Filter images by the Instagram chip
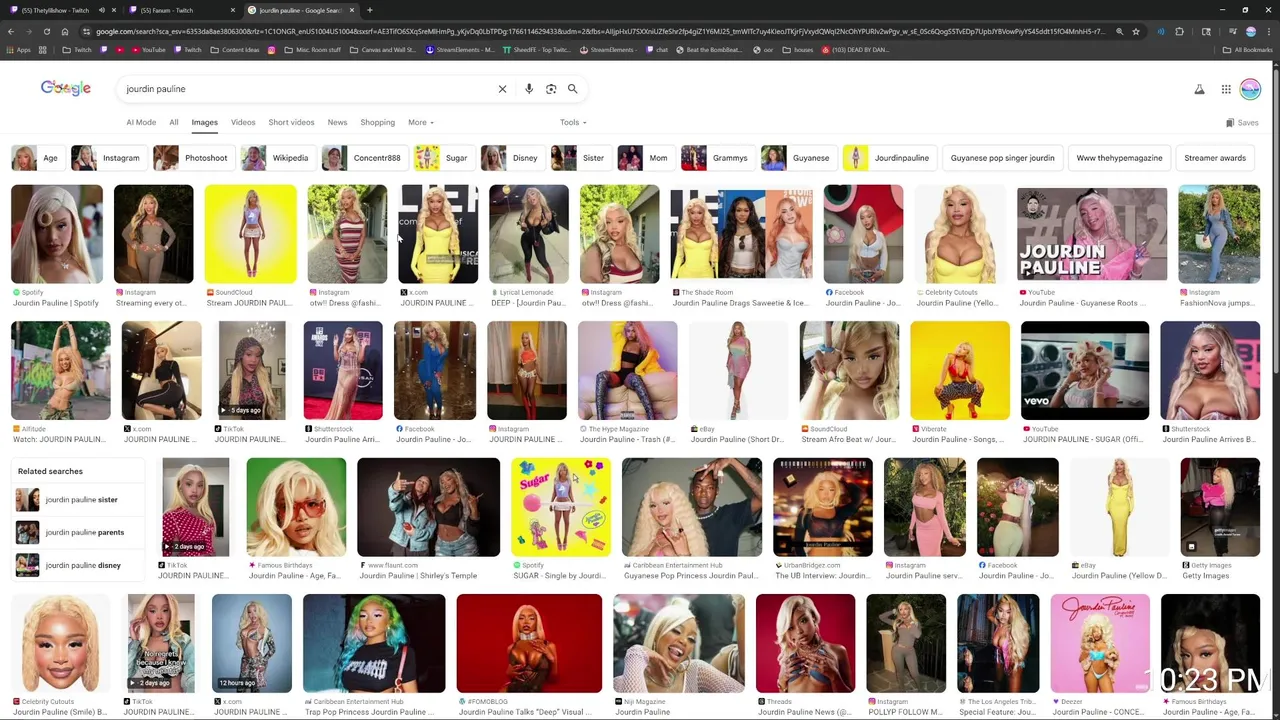 pos(109,158)
